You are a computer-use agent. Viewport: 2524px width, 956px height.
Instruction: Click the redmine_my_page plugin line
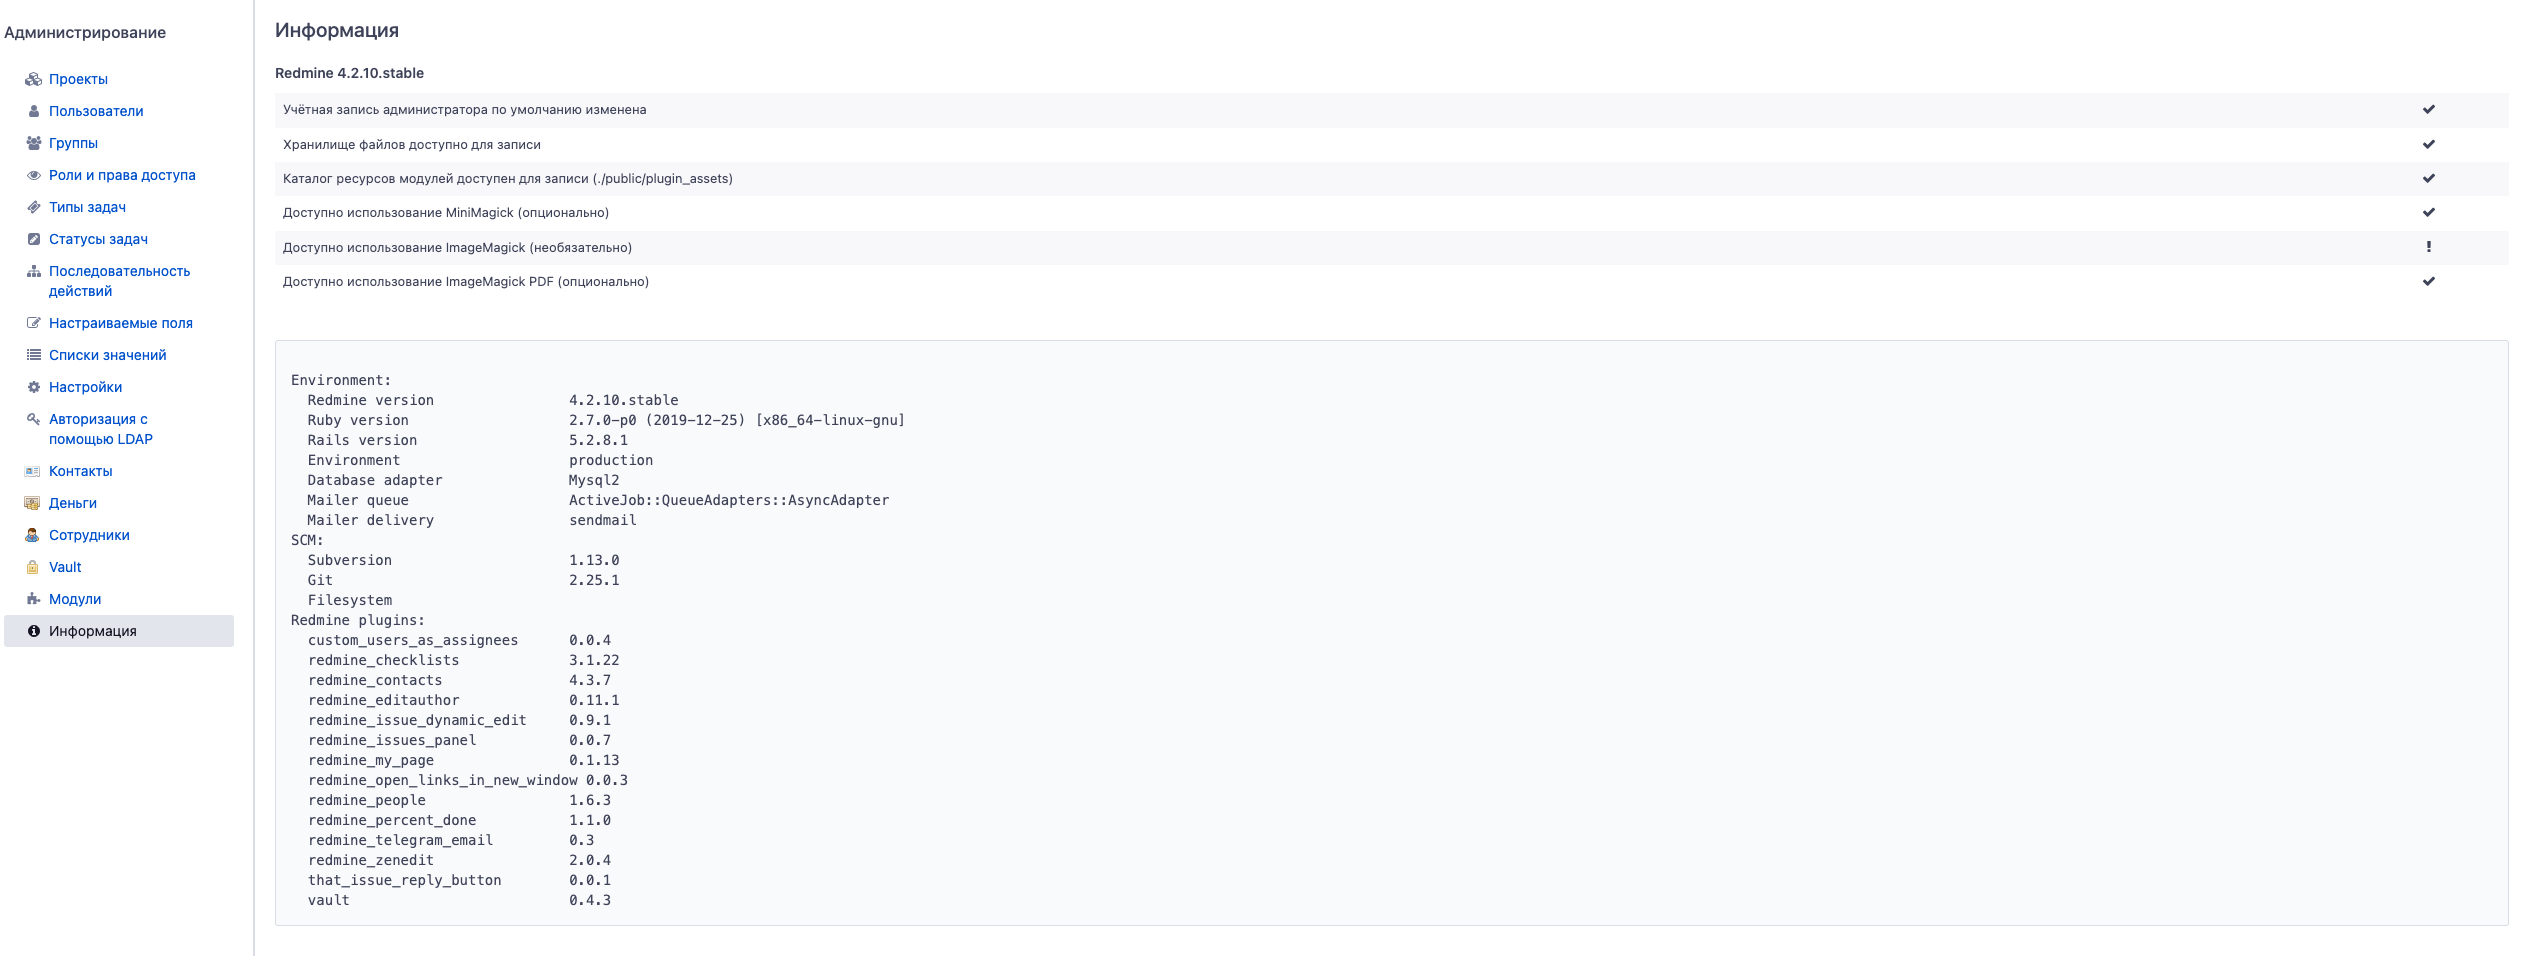tap(464, 760)
